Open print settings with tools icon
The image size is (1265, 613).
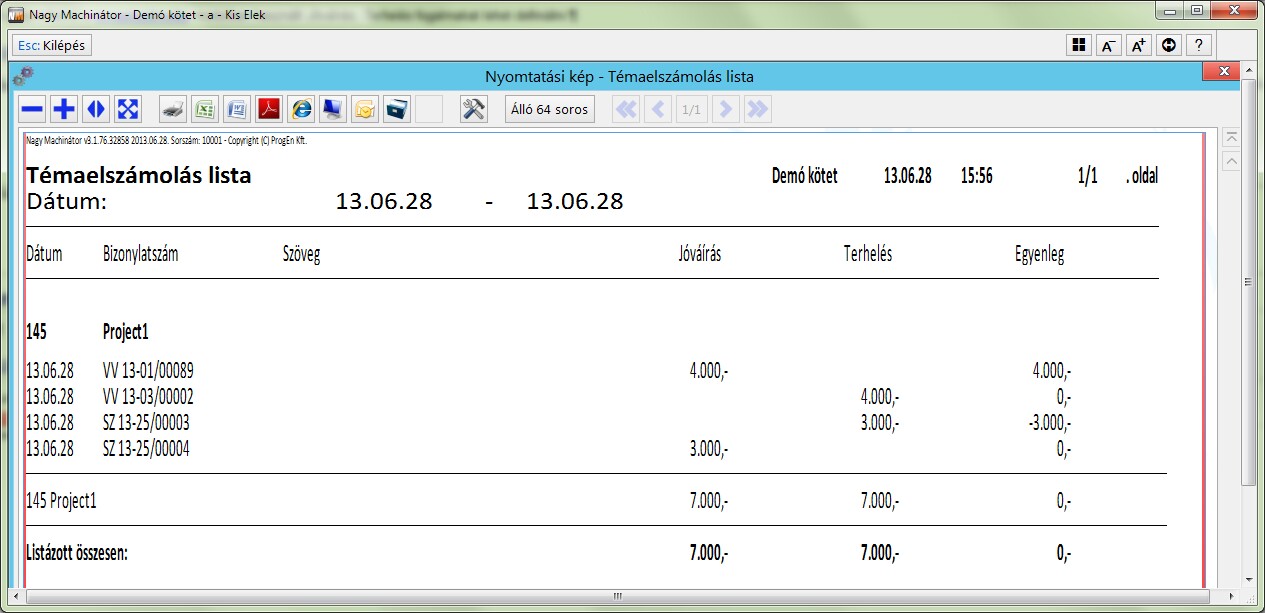[x=474, y=109]
